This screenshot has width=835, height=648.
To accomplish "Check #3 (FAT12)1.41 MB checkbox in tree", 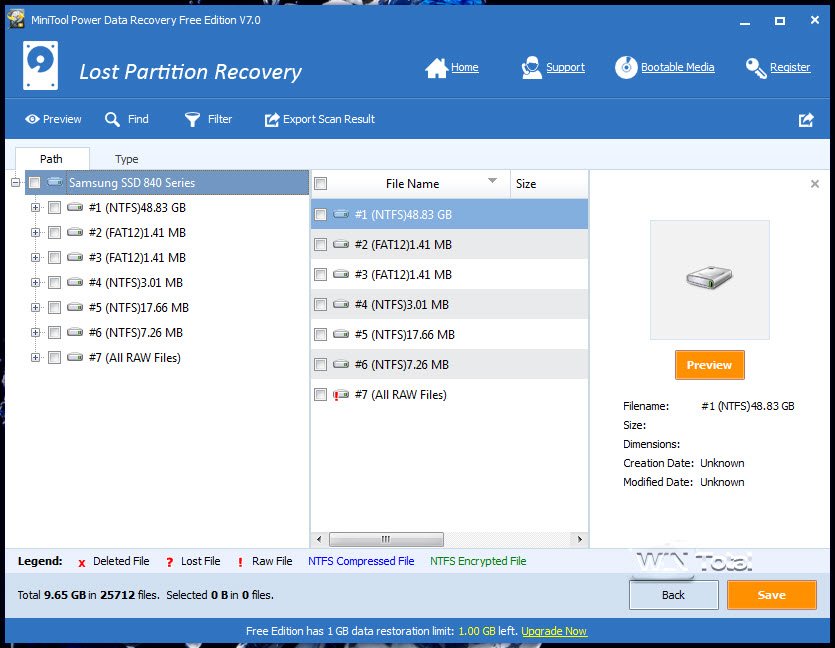I will pos(54,258).
